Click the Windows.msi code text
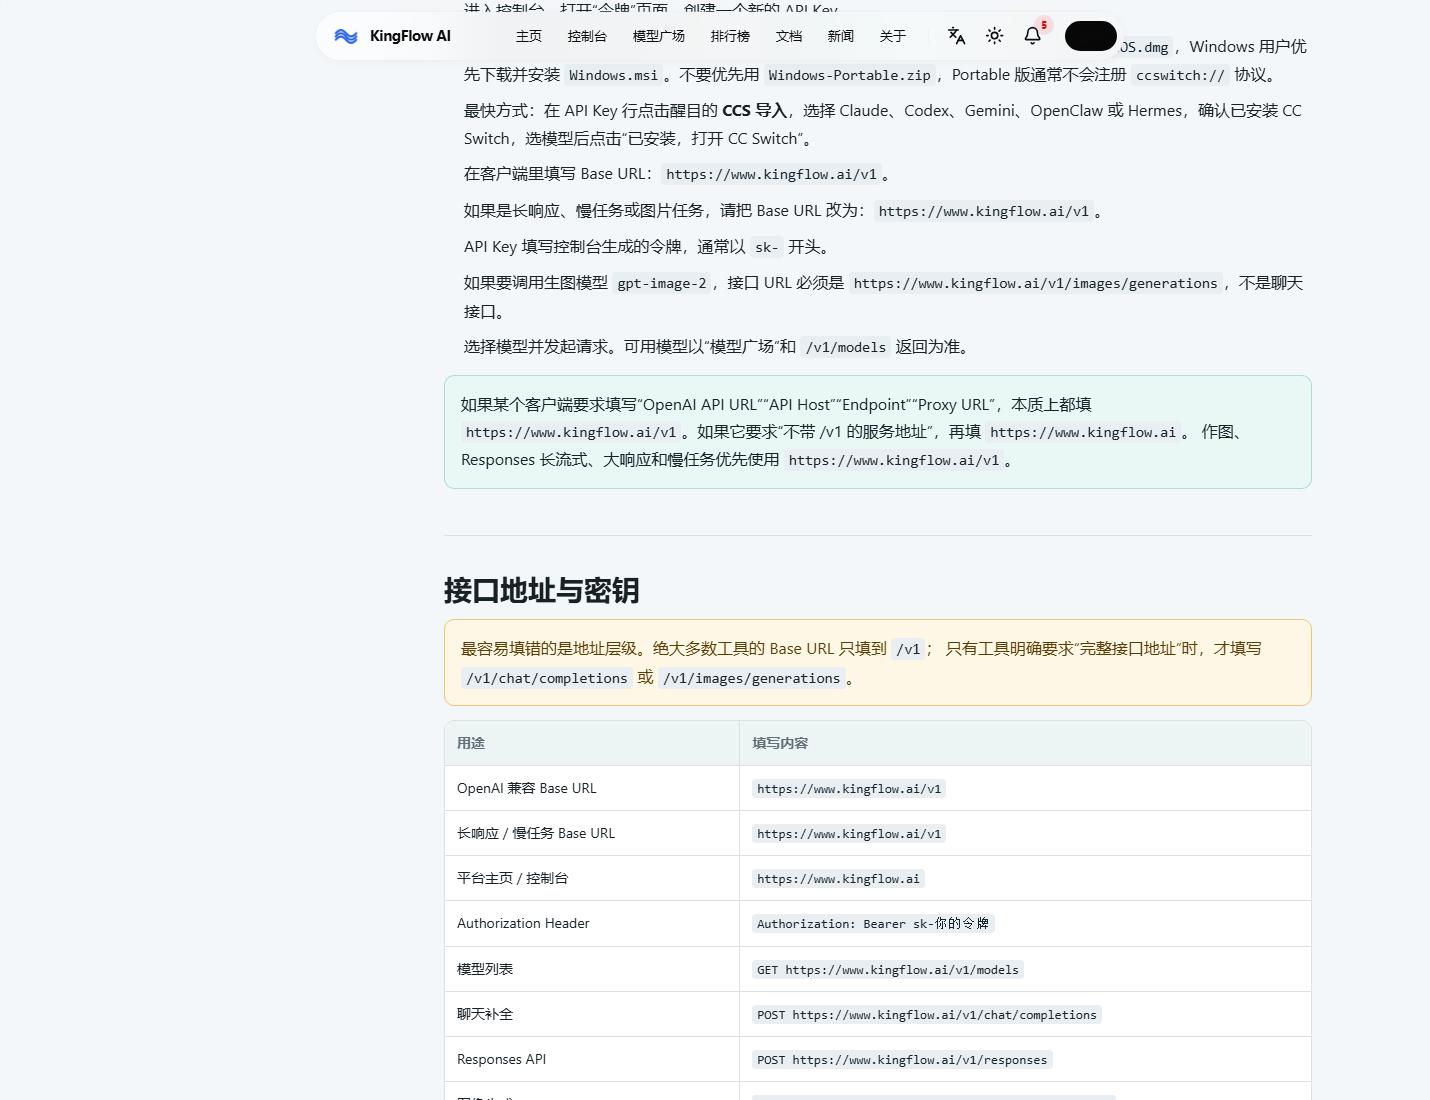1430x1100 pixels. (614, 75)
